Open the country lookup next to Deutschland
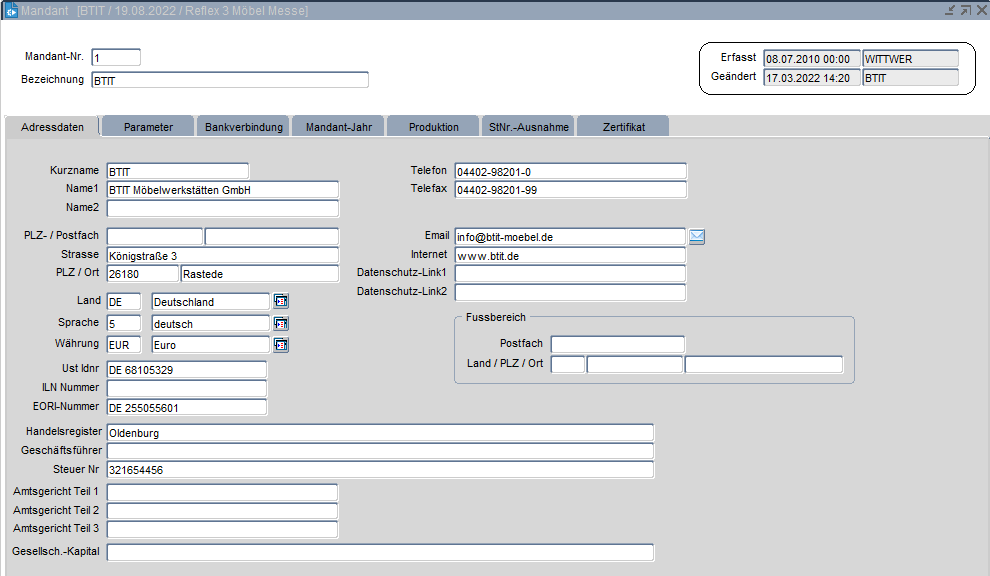The image size is (990, 576). pyautogui.click(x=281, y=301)
